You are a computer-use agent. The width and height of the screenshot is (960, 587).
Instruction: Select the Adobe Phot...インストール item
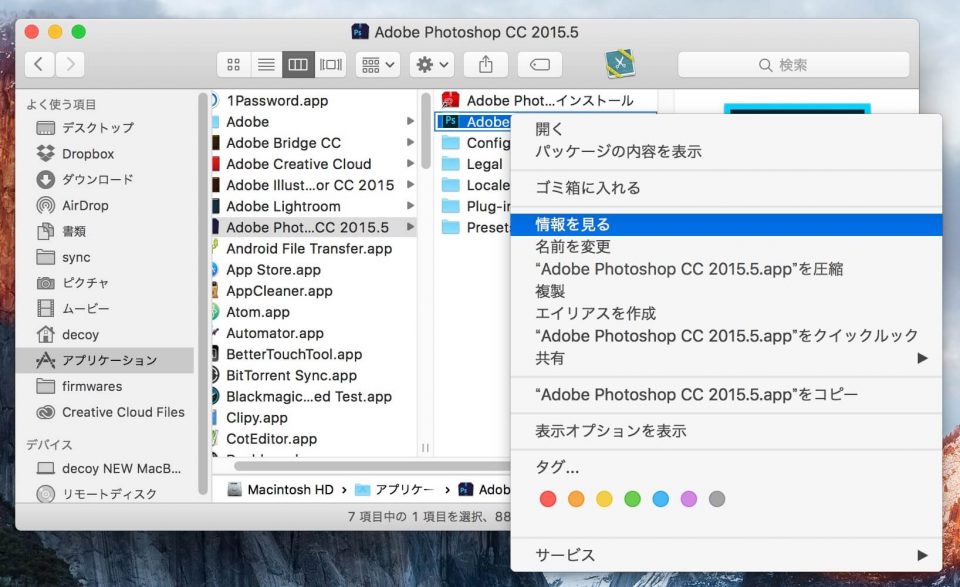click(546, 100)
